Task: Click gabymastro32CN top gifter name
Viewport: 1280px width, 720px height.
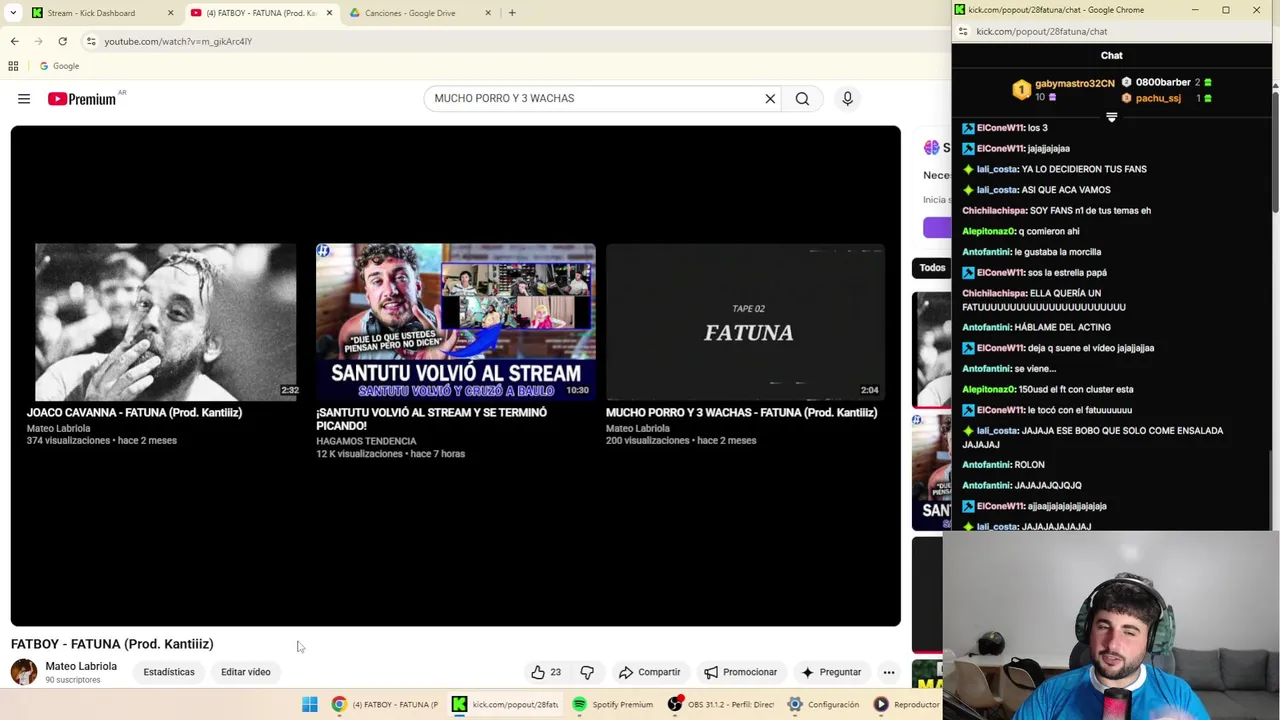Action: (1074, 83)
